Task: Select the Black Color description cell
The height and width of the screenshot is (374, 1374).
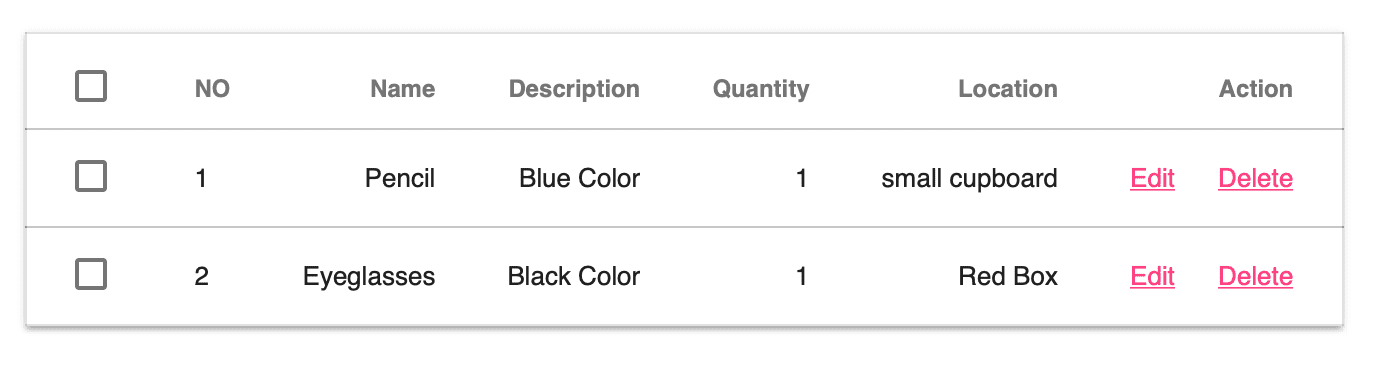Action: click(x=574, y=276)
